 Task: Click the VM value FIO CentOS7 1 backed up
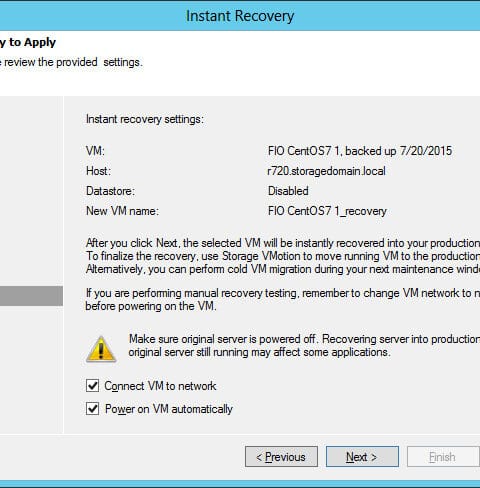[360, 151]
